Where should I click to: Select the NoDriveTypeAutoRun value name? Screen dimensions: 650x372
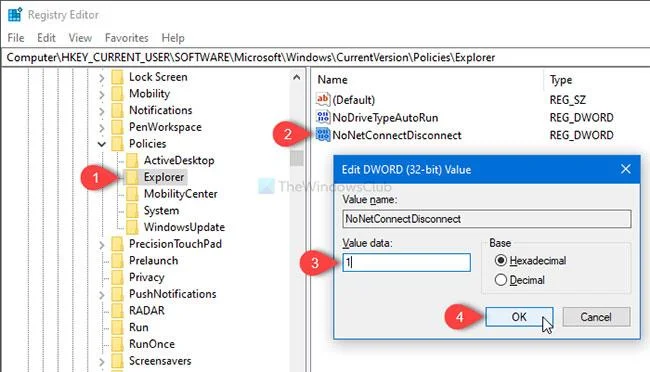pyautogui.click(x=385, y=118)
